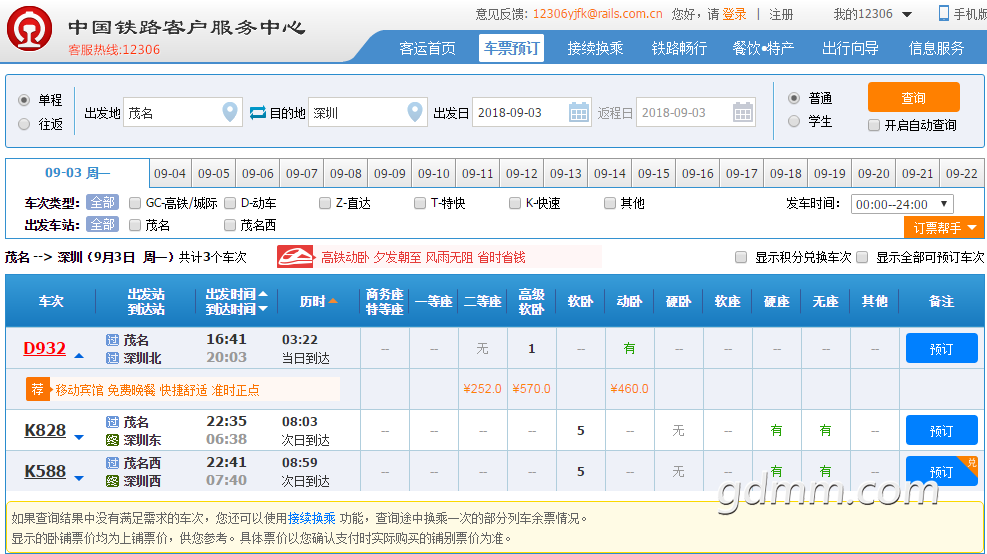Open train number K828 link

[45, 431]
